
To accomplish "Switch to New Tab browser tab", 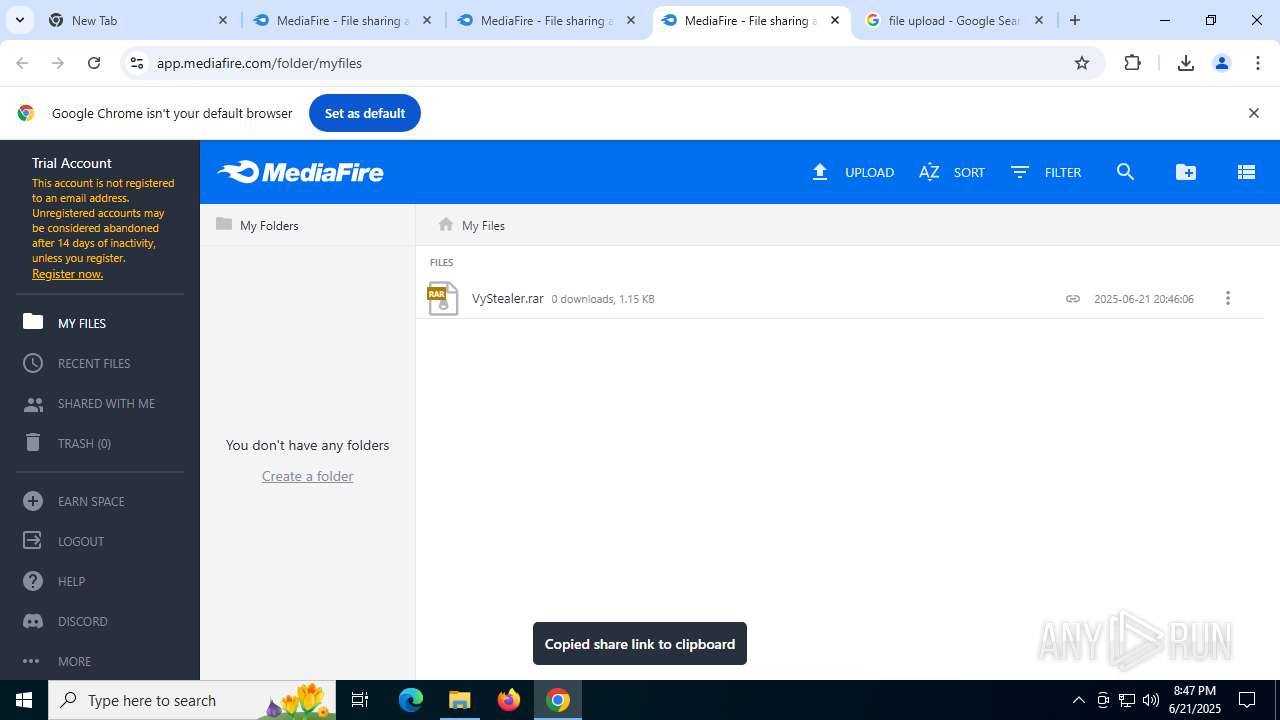I will (x=138, y=20).
